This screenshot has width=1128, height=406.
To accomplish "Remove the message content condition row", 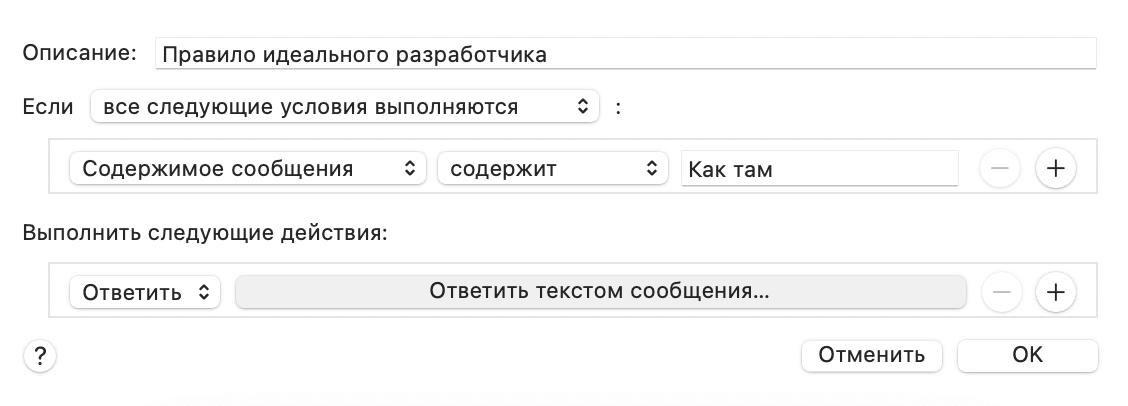I will tap(1000, 168).
